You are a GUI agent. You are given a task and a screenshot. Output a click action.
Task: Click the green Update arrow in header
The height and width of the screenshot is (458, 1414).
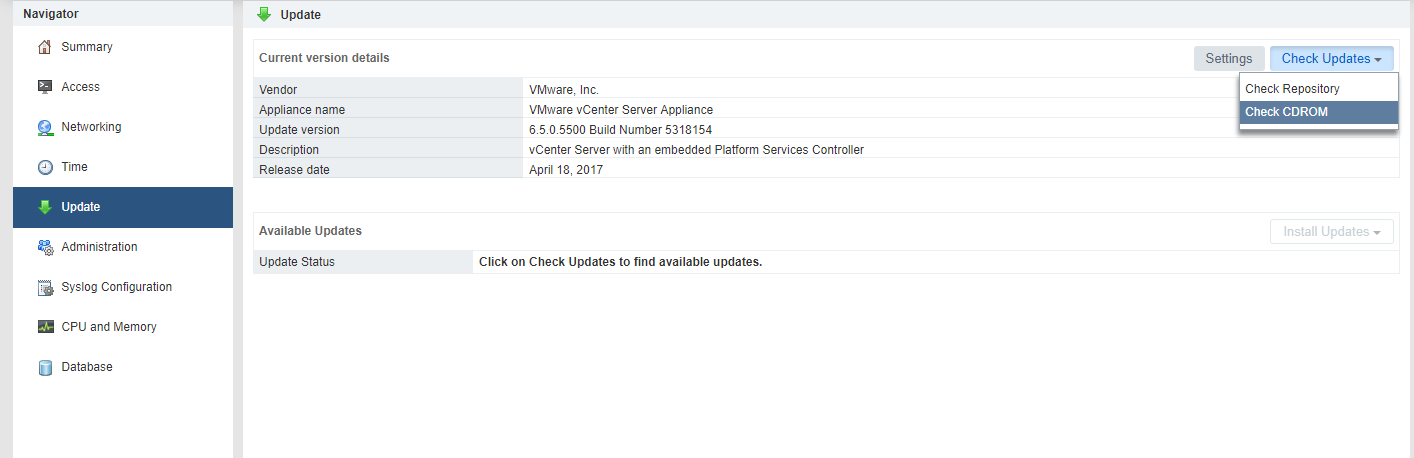tap(264, 14)
